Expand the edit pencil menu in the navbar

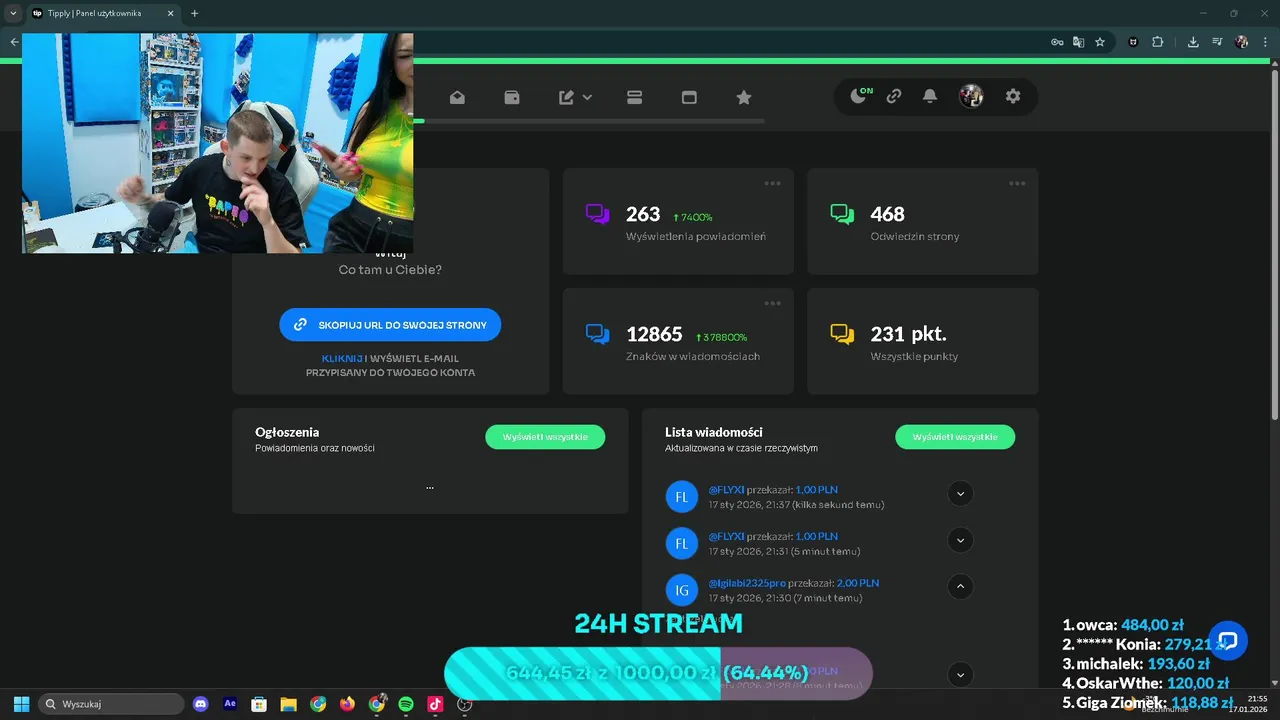(575, 97)
